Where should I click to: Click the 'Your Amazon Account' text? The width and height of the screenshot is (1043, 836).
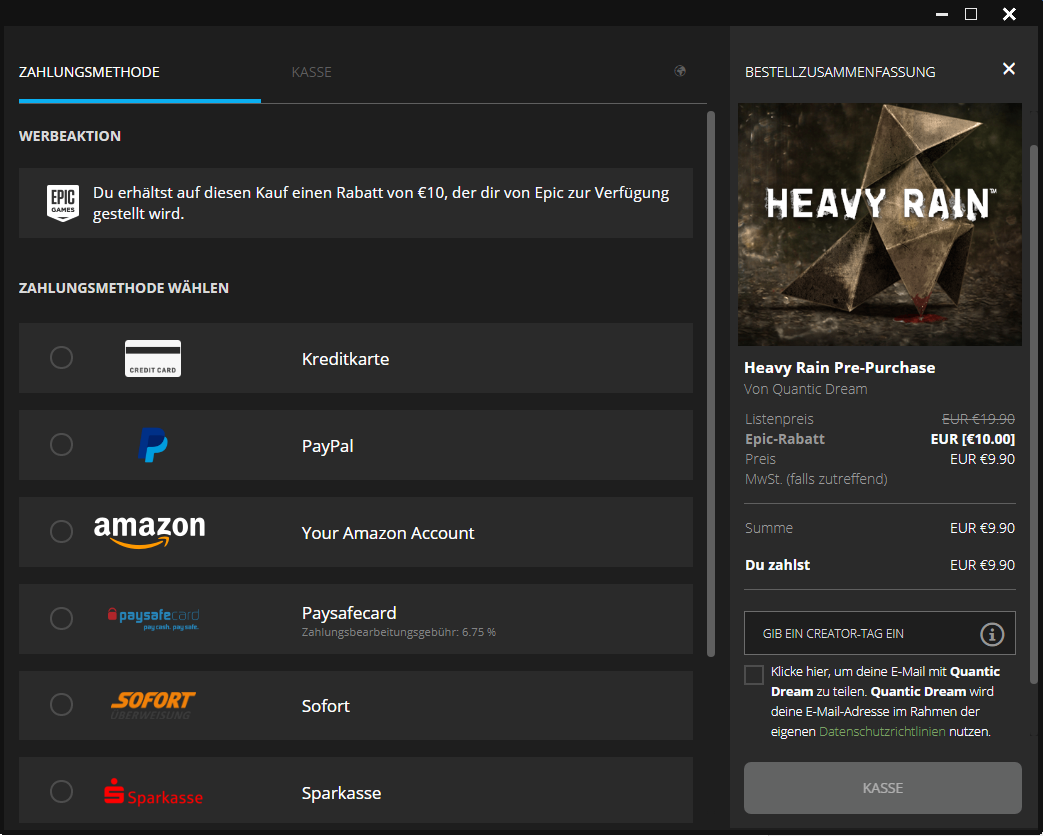pyautogui.click(x=388, y=533)
